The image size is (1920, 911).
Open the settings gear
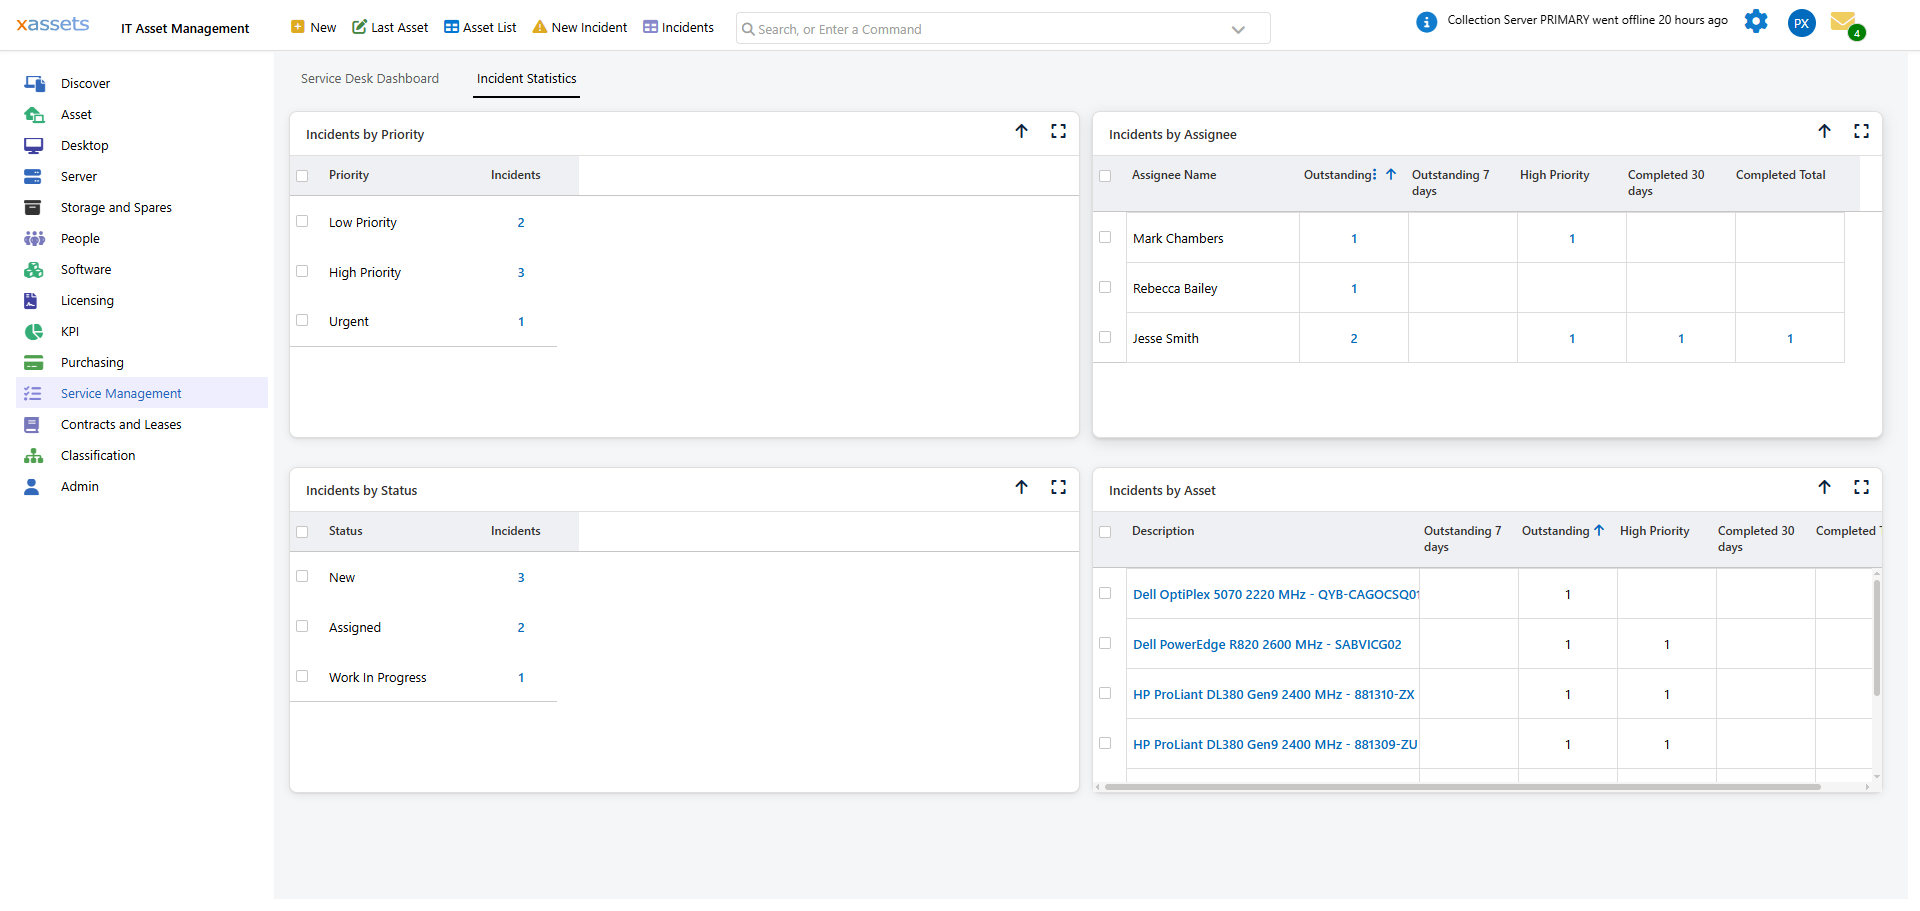pos(1756,22)
